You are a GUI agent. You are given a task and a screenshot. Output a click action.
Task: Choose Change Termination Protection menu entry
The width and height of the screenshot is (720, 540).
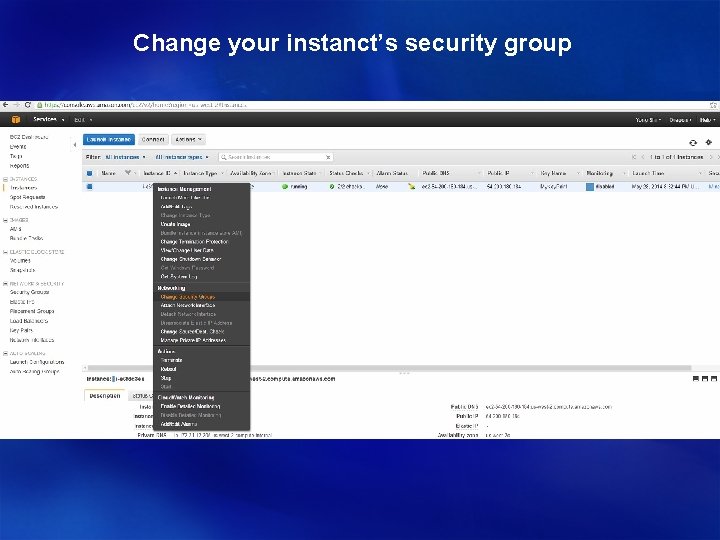pos(194,242)
